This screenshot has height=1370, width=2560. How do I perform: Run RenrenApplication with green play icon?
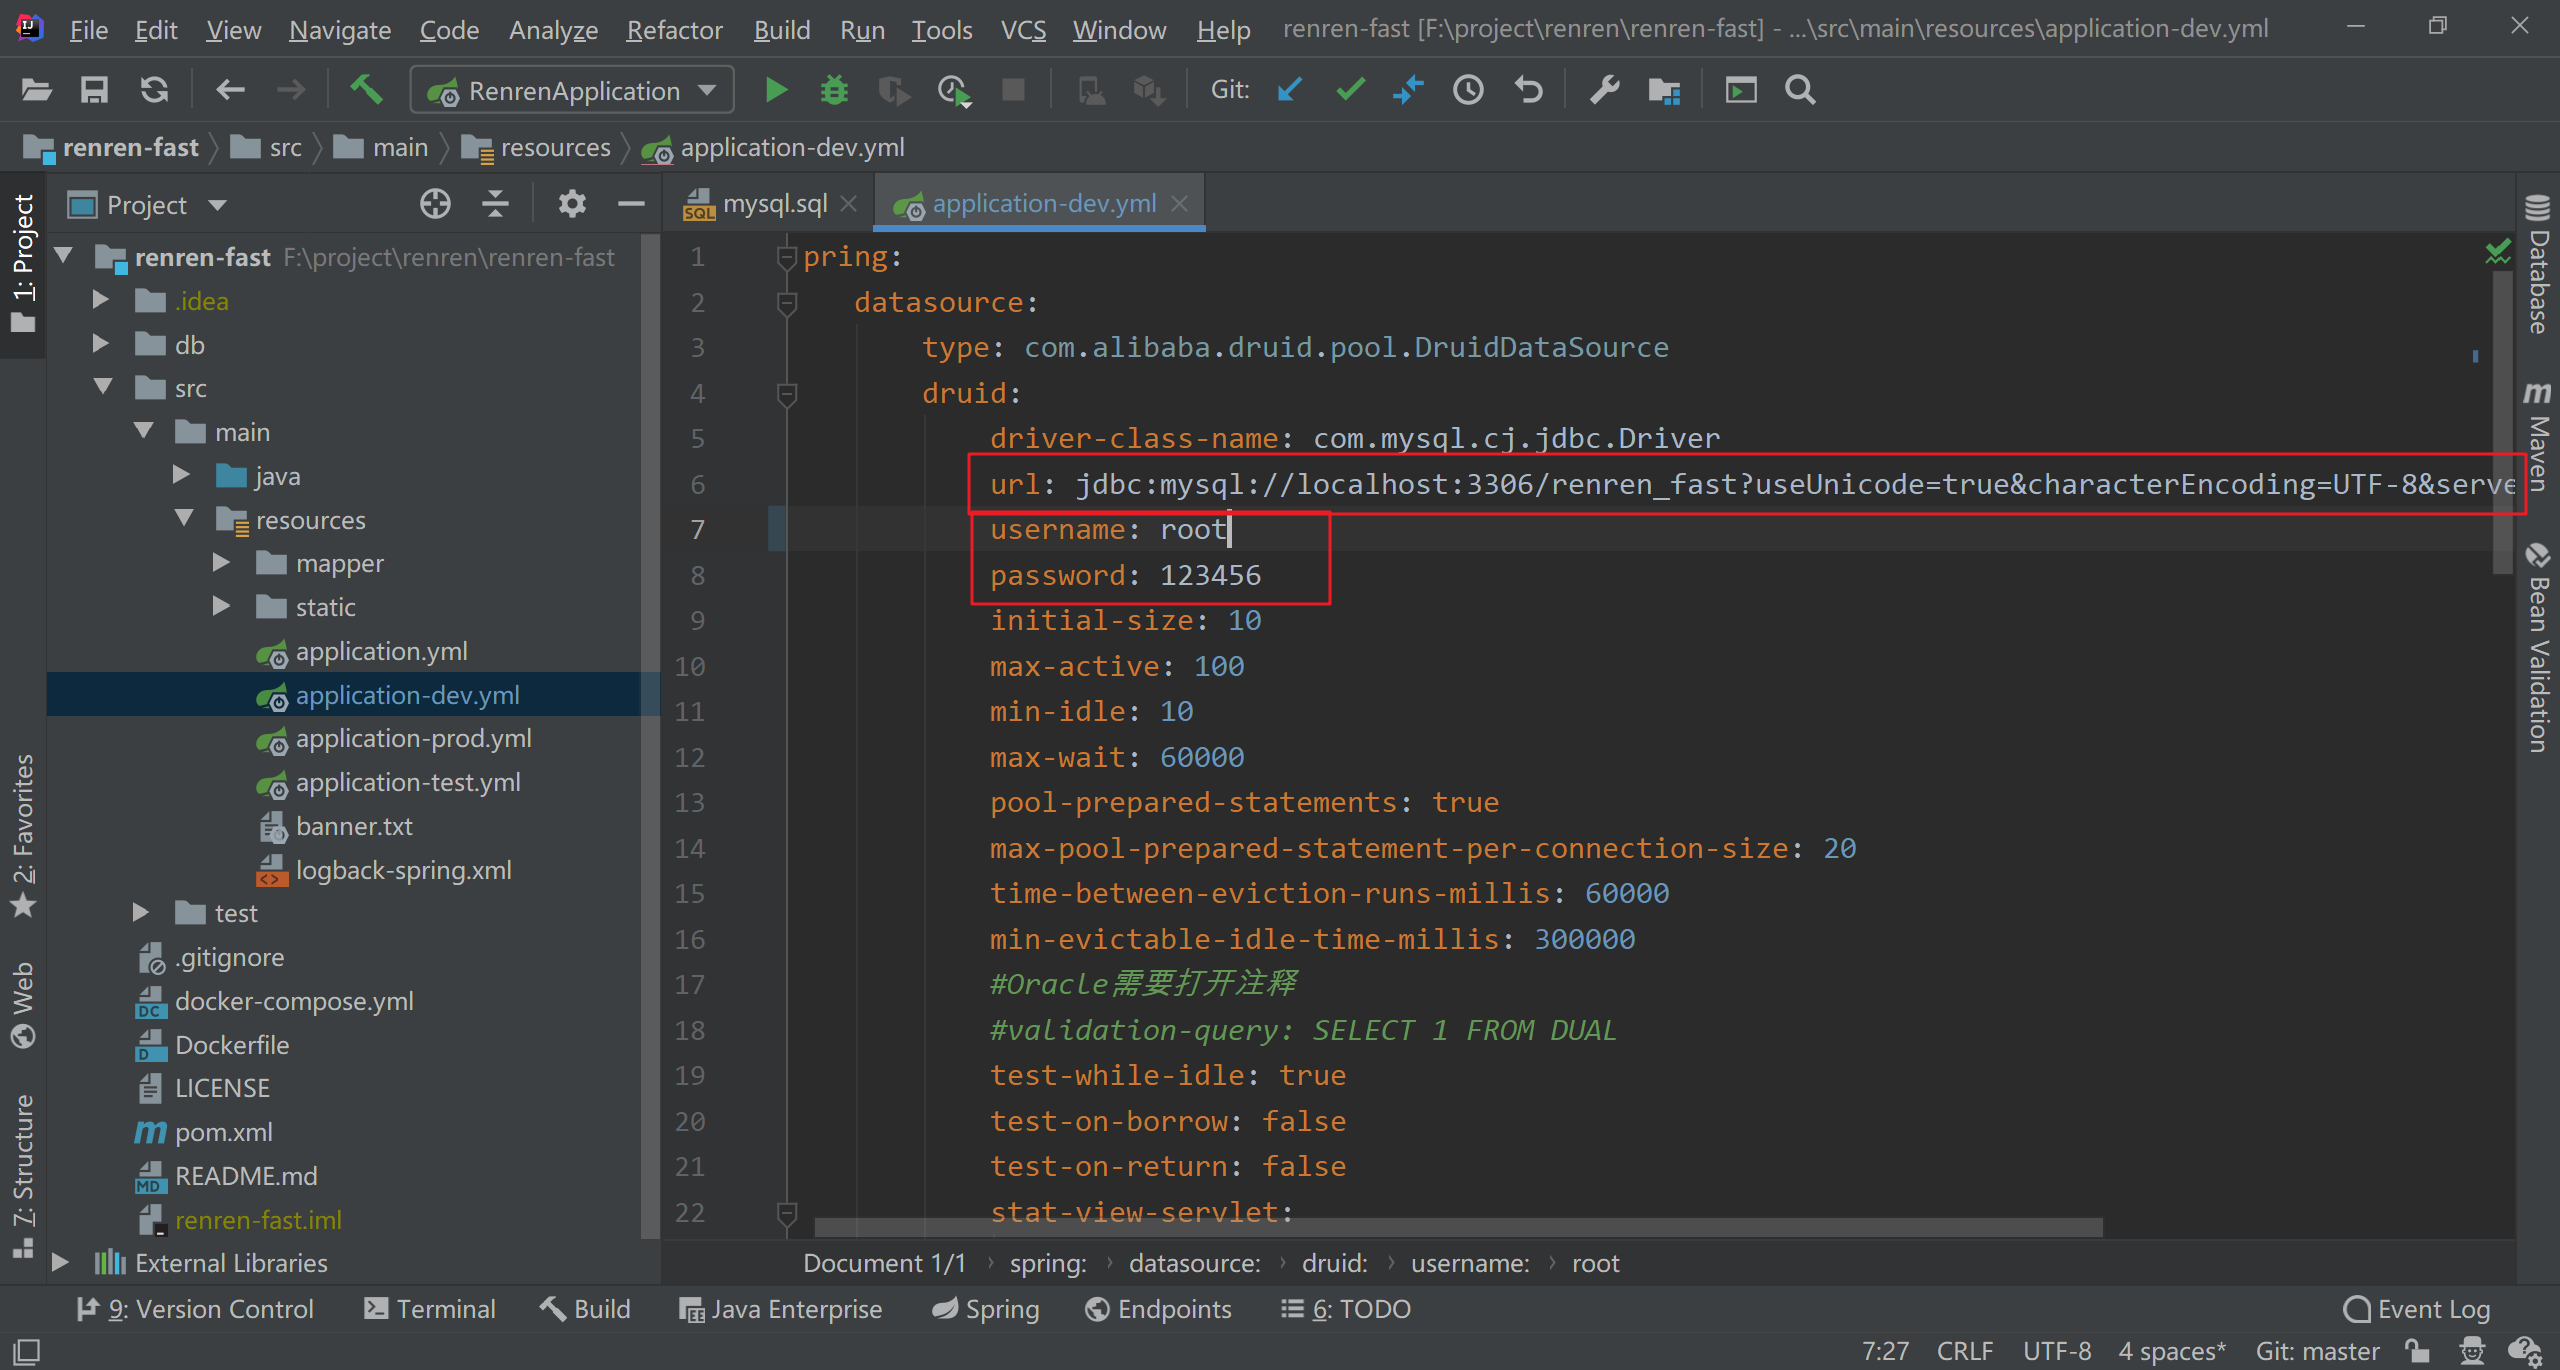776,91
